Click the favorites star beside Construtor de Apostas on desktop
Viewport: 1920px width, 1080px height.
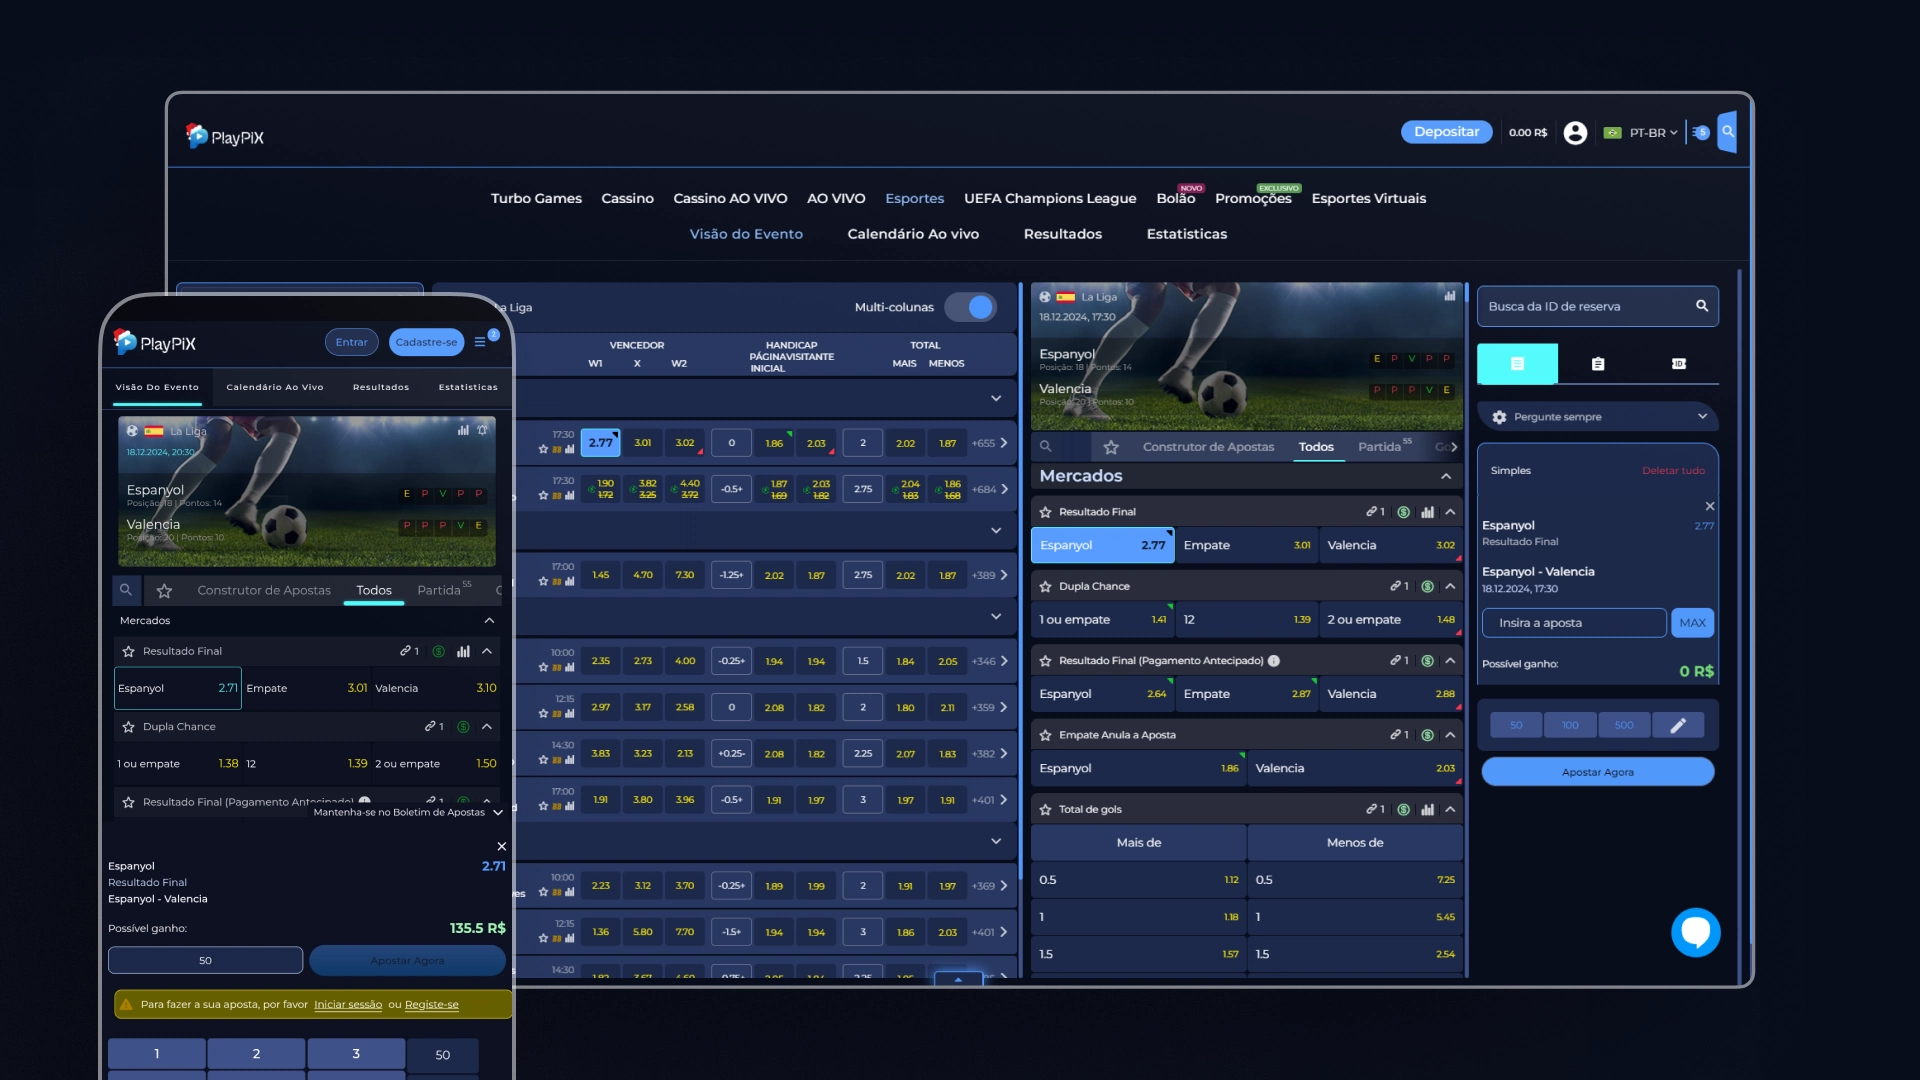pos(1111,447)
